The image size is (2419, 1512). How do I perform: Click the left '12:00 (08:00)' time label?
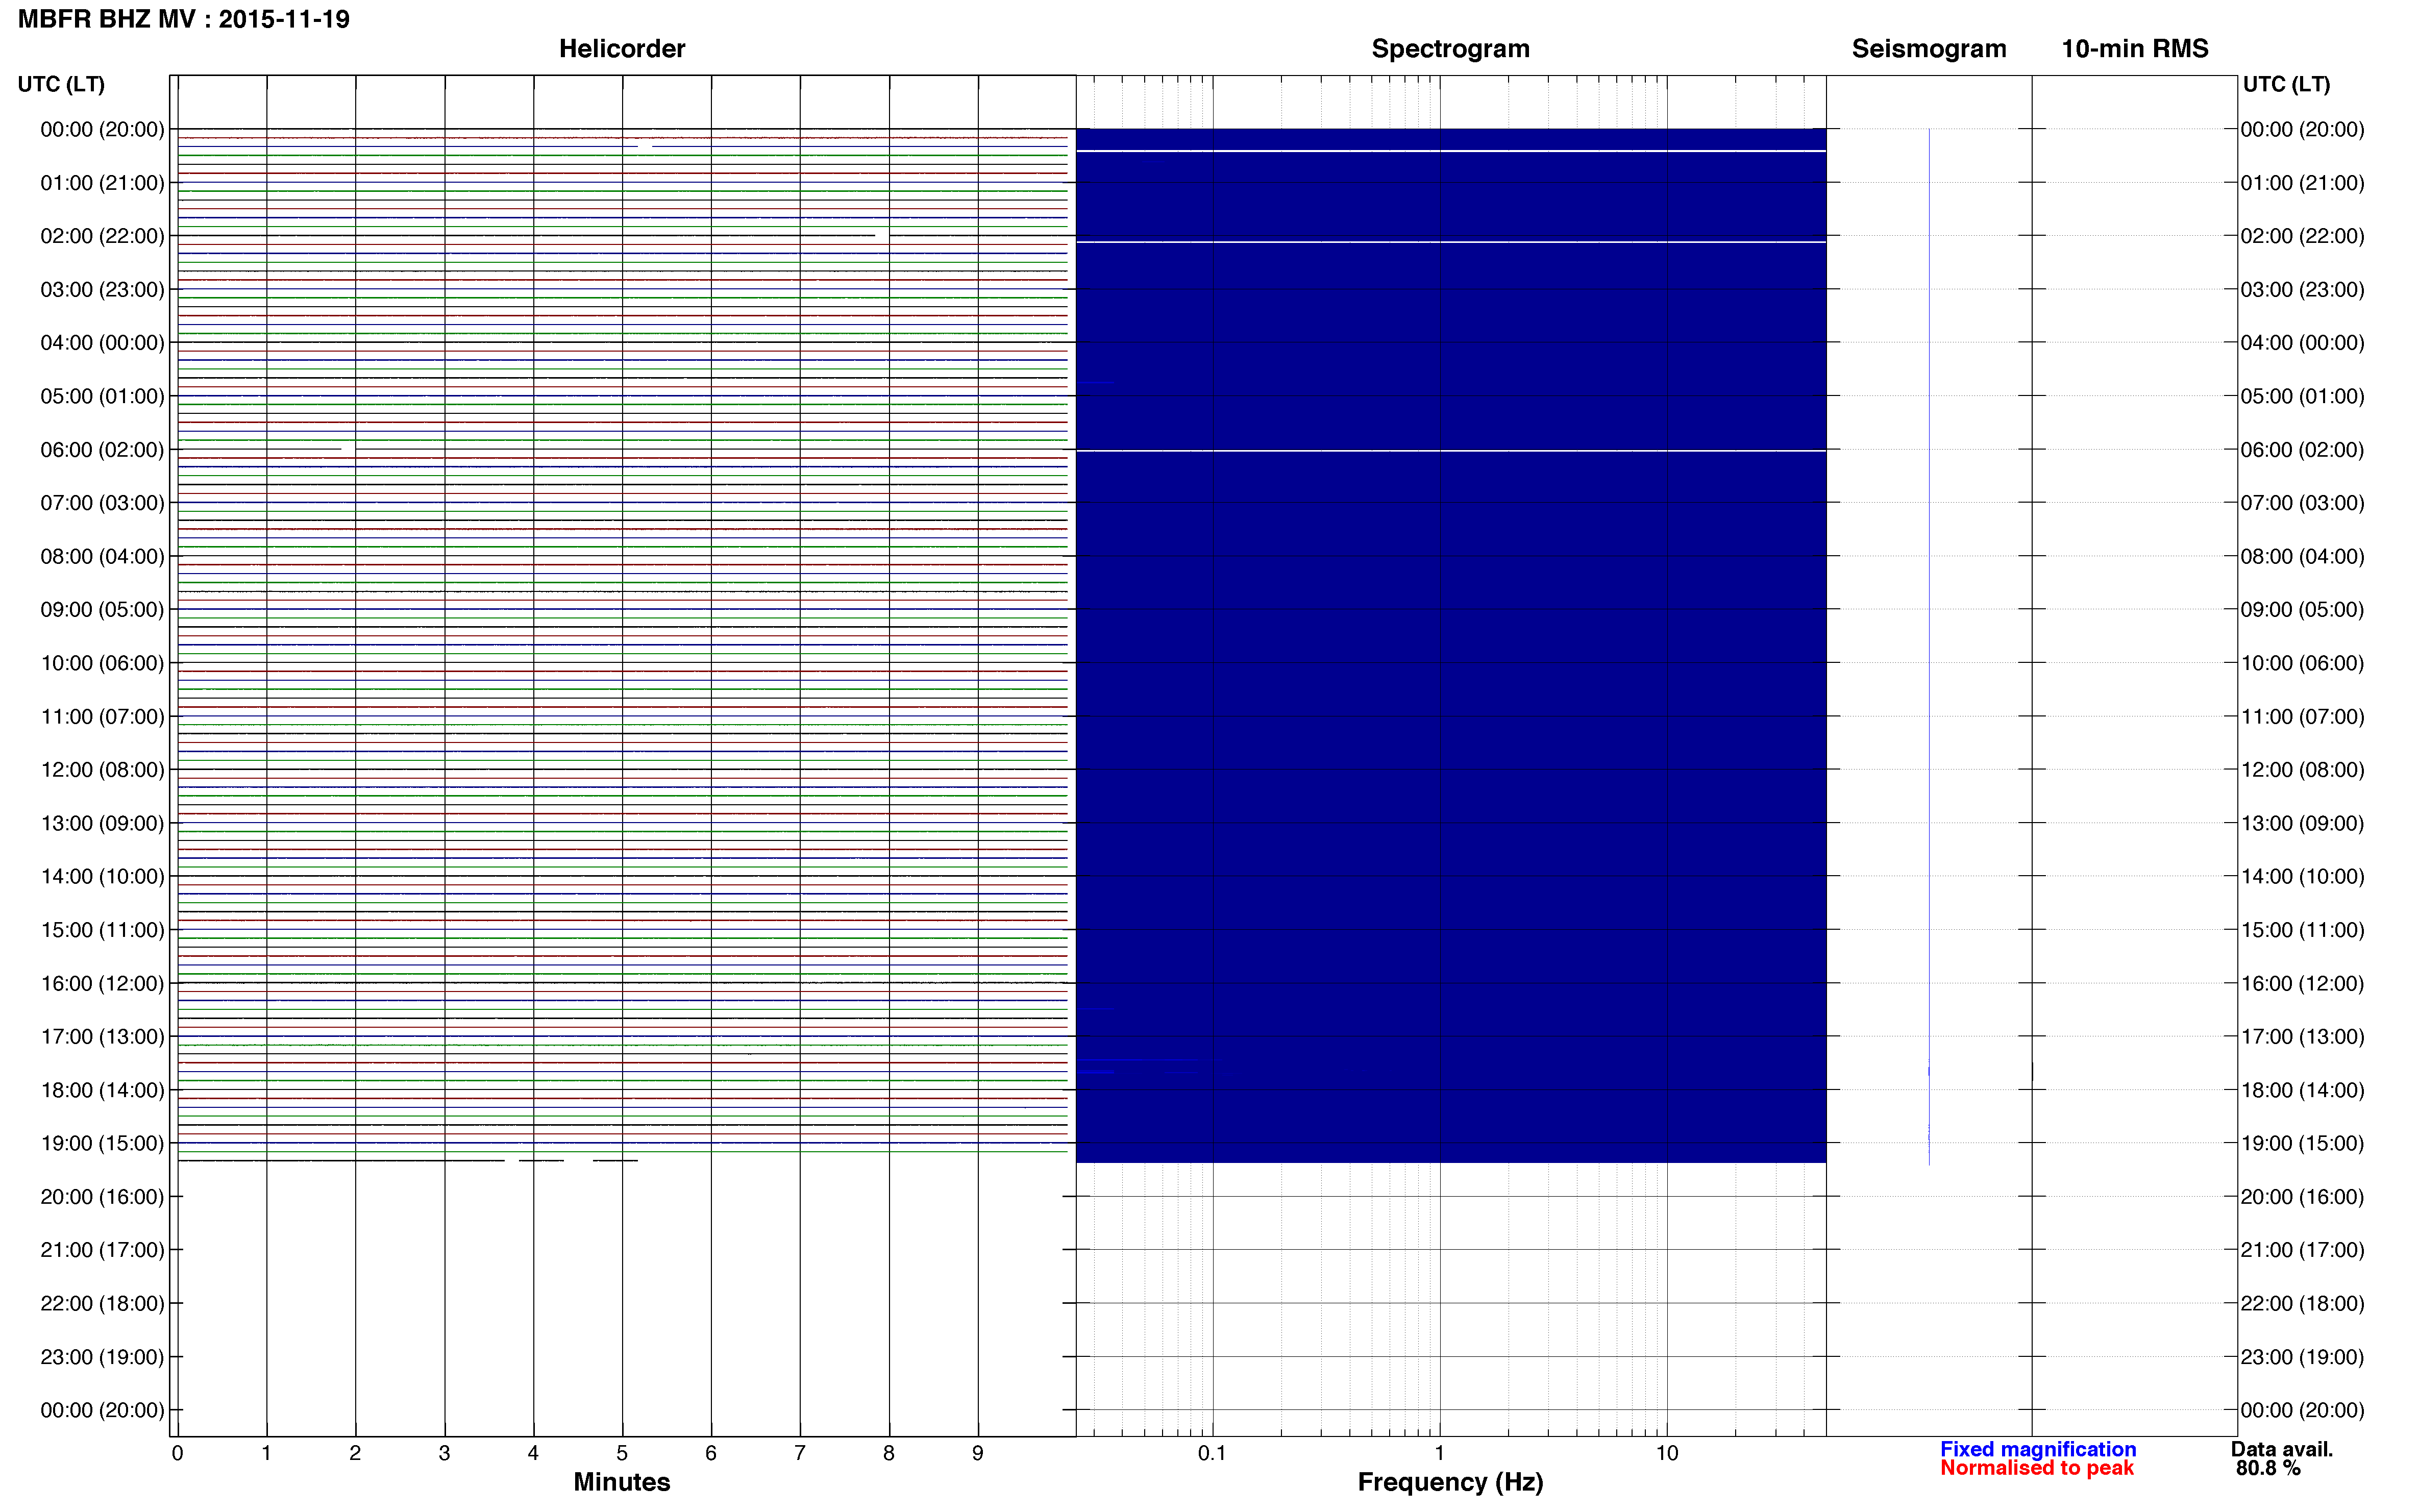(x=102, y=770)
